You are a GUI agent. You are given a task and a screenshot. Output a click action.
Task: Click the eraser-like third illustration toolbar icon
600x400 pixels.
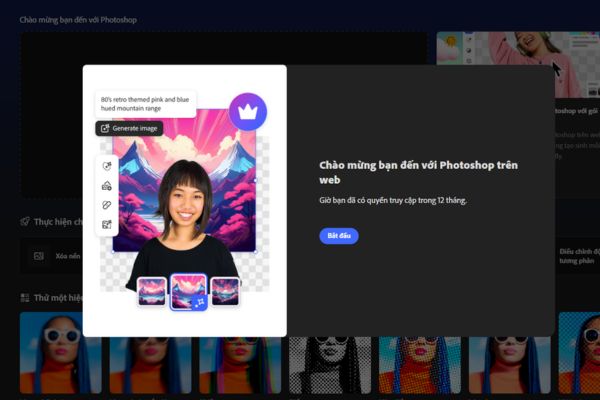pyautogui.click(x=107, y=205)
